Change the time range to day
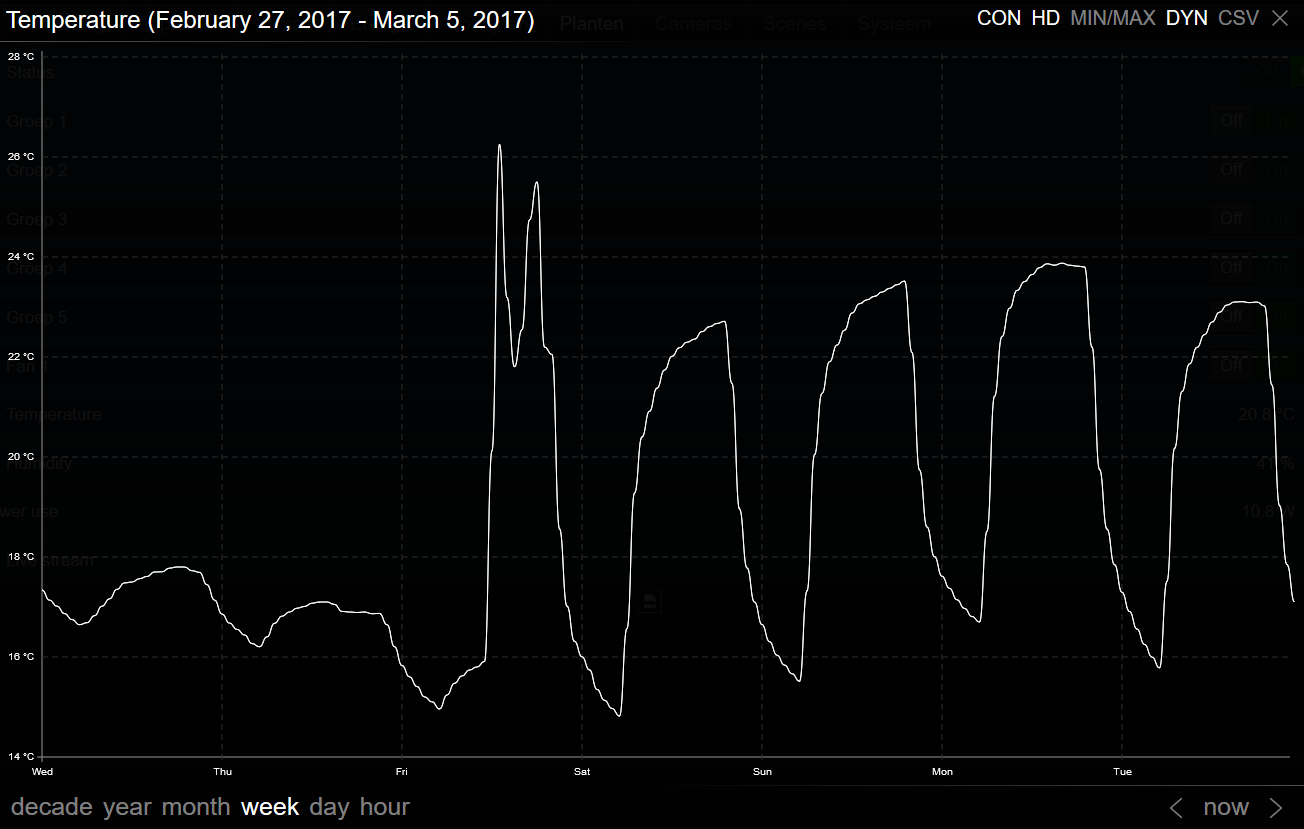 (330, 807)
